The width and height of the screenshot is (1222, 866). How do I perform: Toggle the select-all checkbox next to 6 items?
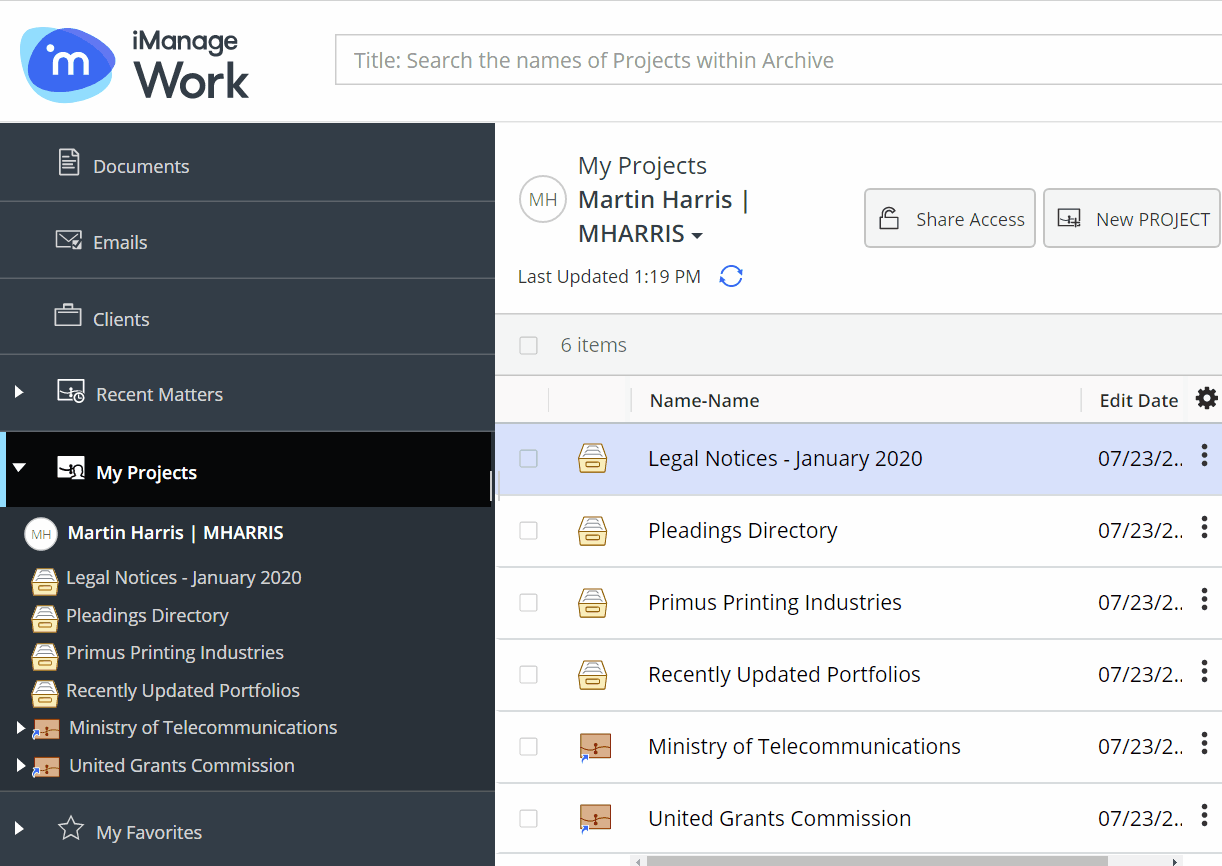[x=528, y=345]
